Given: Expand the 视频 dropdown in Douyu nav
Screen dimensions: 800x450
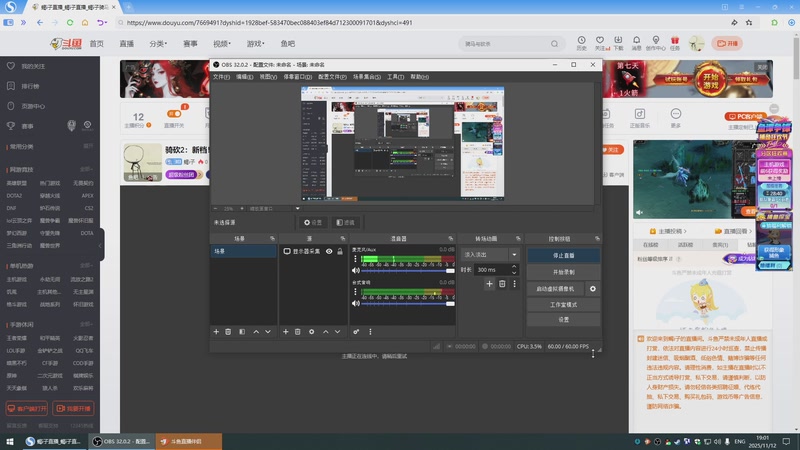Looking at the screenshot, I should [222, 44].
